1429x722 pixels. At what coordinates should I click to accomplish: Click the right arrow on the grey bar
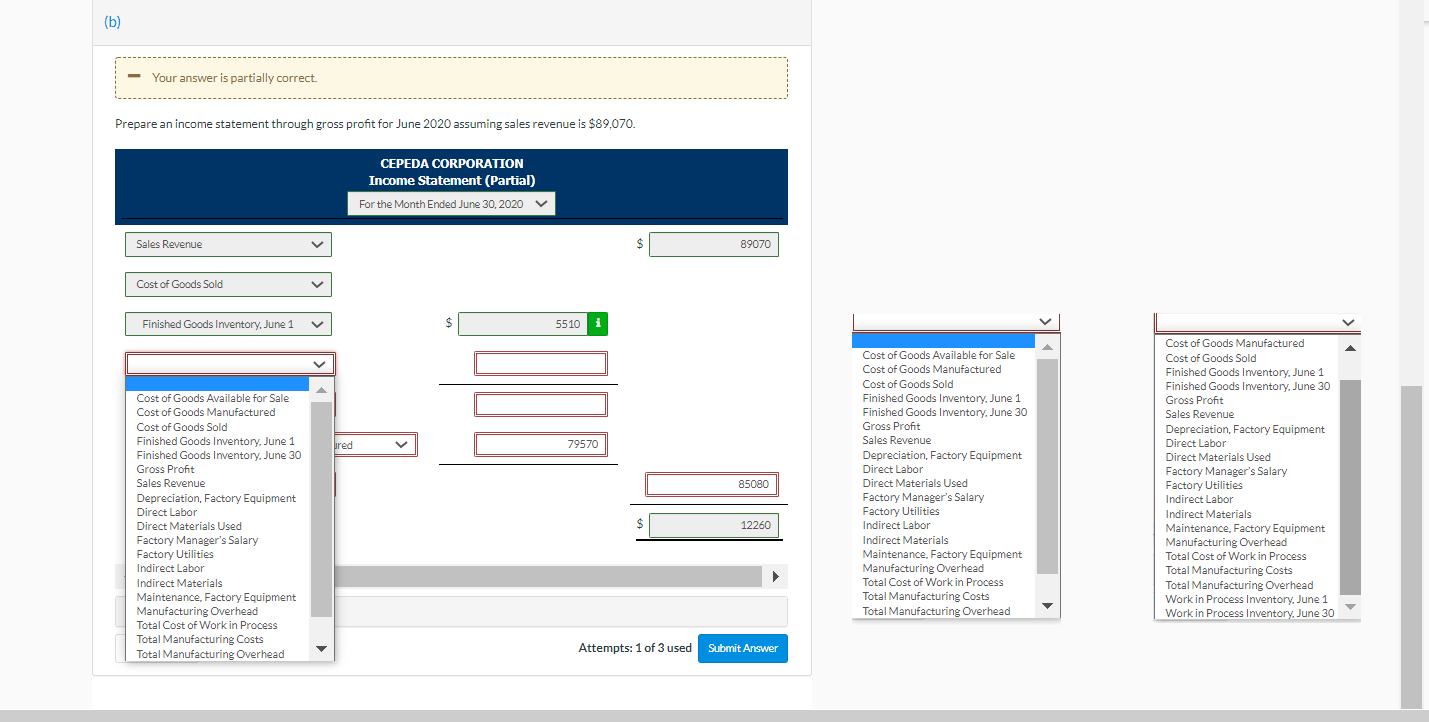(776, 576)
